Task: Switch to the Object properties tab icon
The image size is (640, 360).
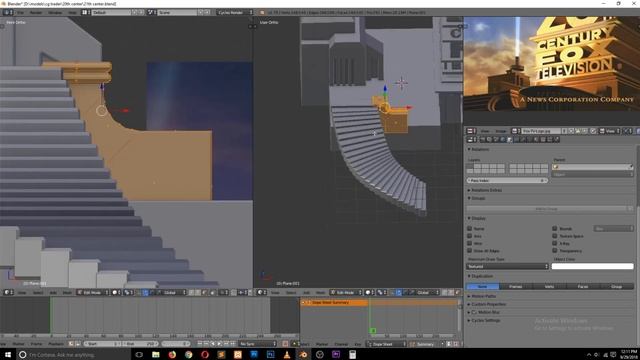Action: click(509, 139)
